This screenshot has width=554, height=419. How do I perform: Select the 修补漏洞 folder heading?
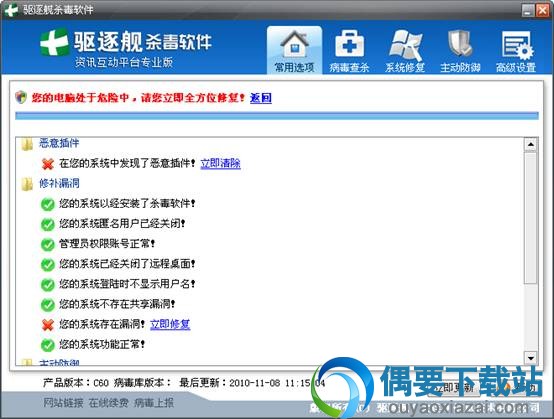pos(59,183)
